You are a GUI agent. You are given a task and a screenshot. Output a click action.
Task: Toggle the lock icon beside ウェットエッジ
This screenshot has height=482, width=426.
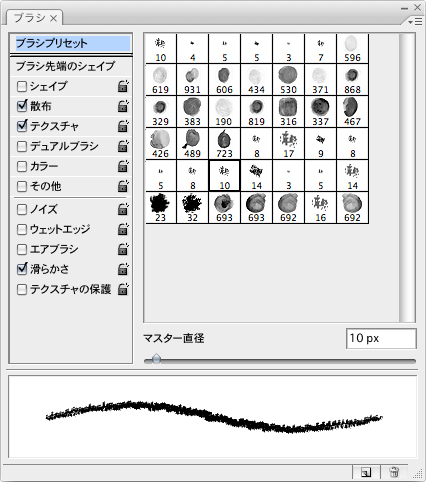point(123,229)
